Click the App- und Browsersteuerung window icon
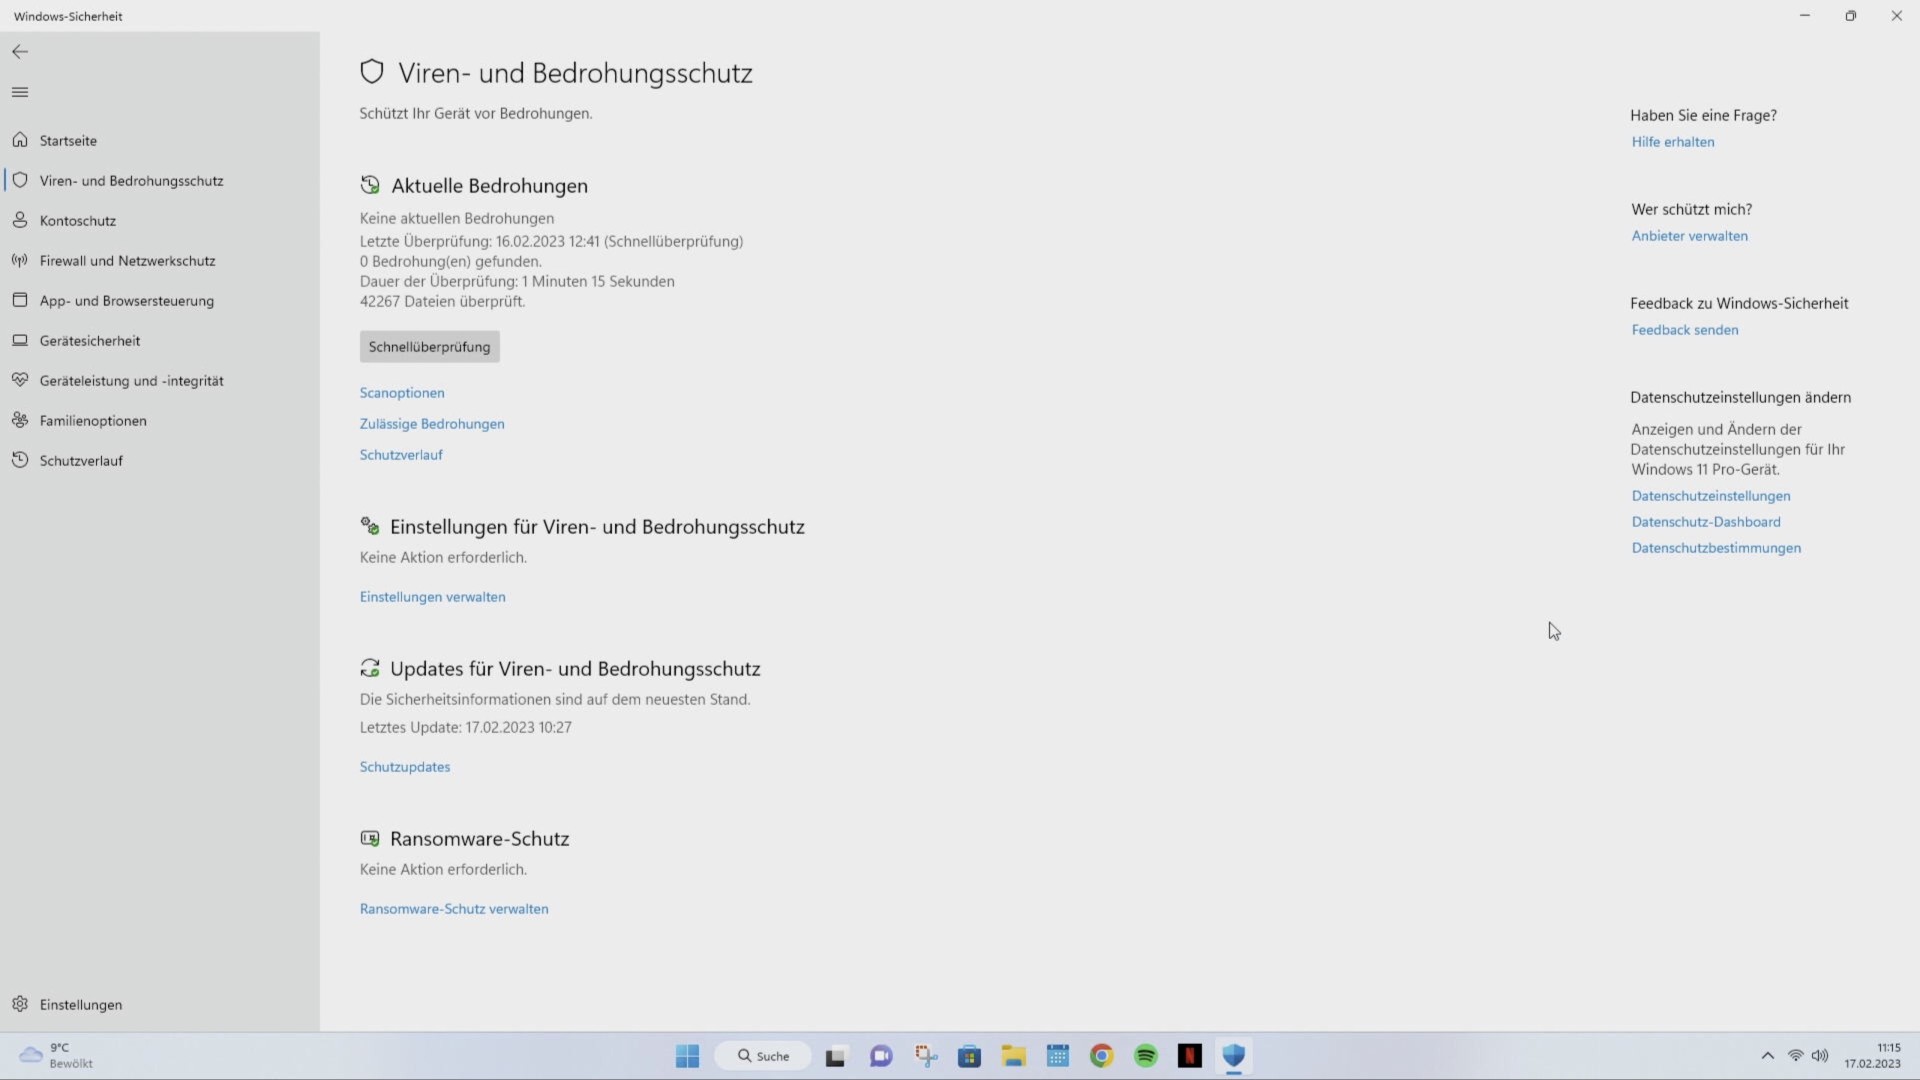This screenshot has width=1920, height=1080. [x=20, y=300]
